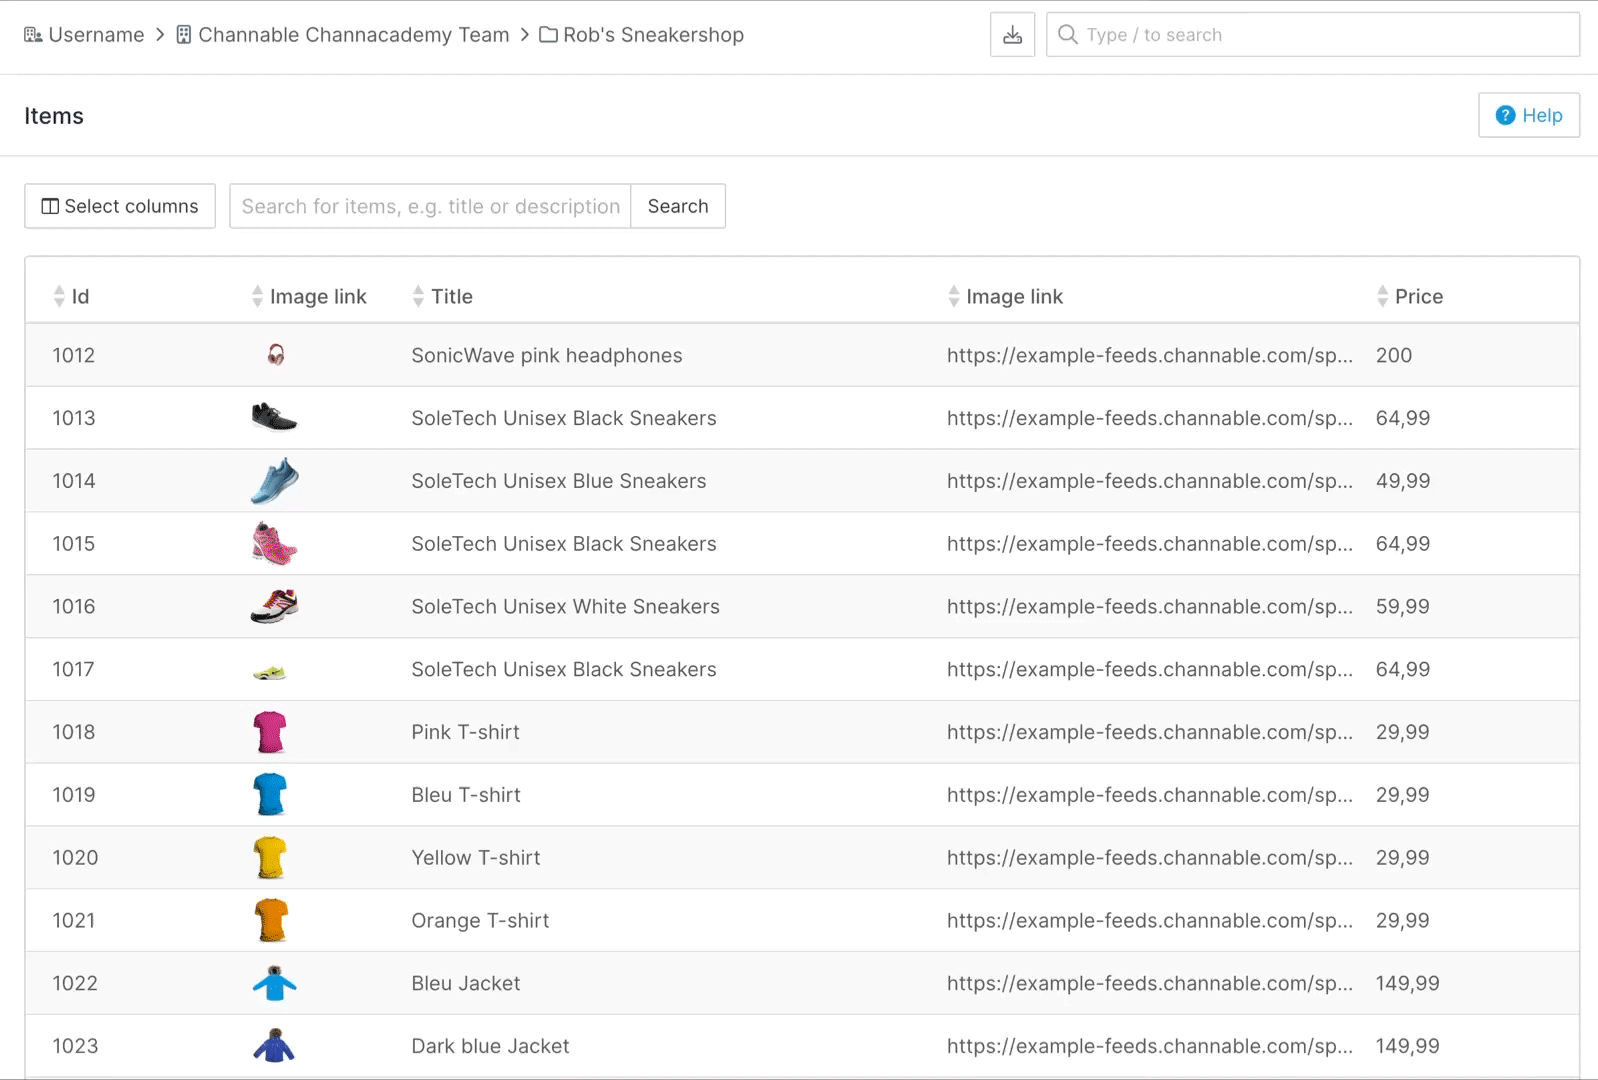Click the yellow T-shirt product image
This screenshot has width=1598, height=1080.
[270, 858]
